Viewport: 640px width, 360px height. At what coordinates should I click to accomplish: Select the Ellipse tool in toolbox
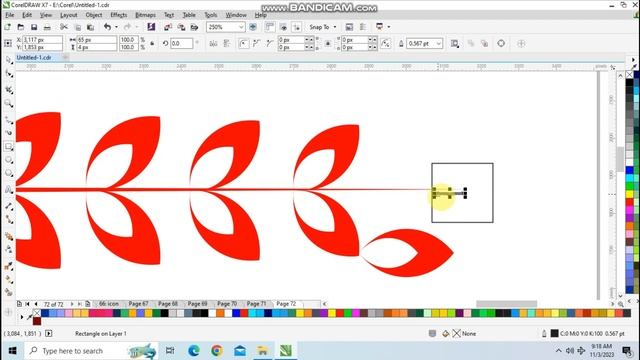(9, 160)
